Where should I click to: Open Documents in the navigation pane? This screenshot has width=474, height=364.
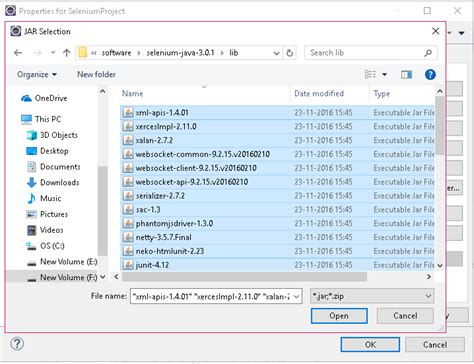coord(53,167)
